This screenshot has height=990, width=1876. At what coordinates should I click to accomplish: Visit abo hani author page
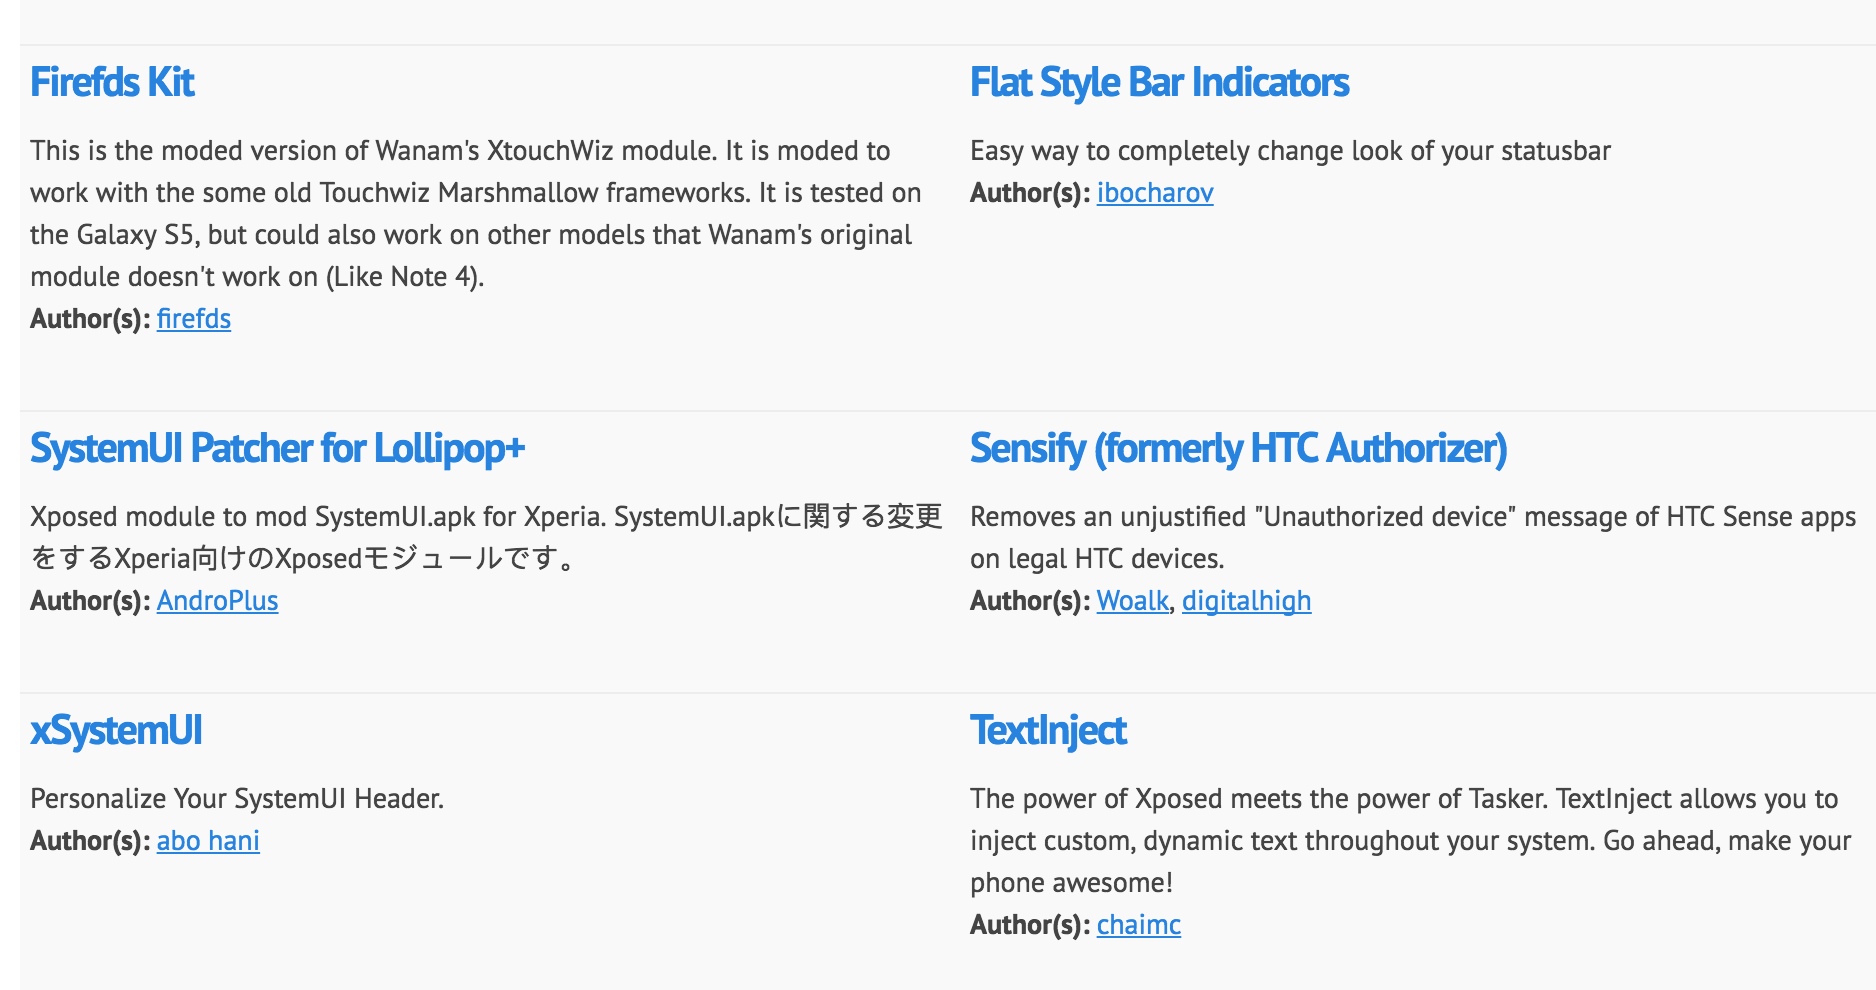tap(208, 841)
